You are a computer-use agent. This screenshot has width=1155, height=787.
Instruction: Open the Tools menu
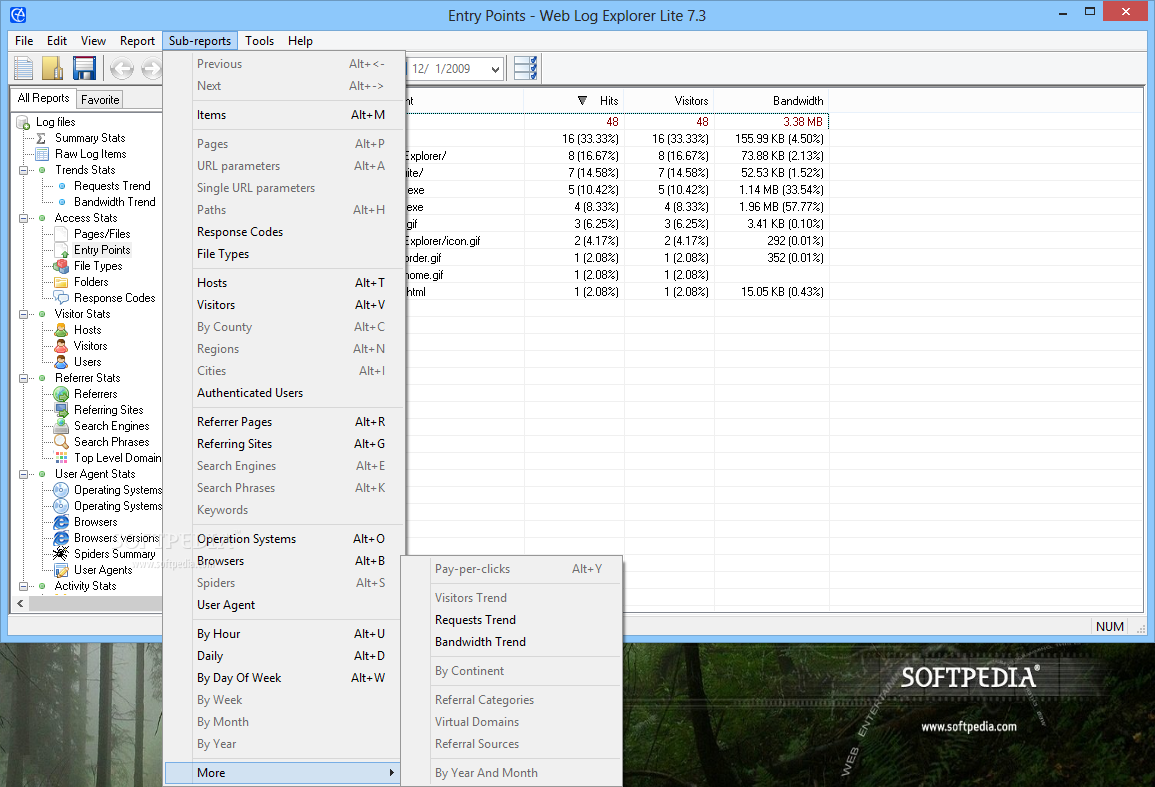coord(259,41)
